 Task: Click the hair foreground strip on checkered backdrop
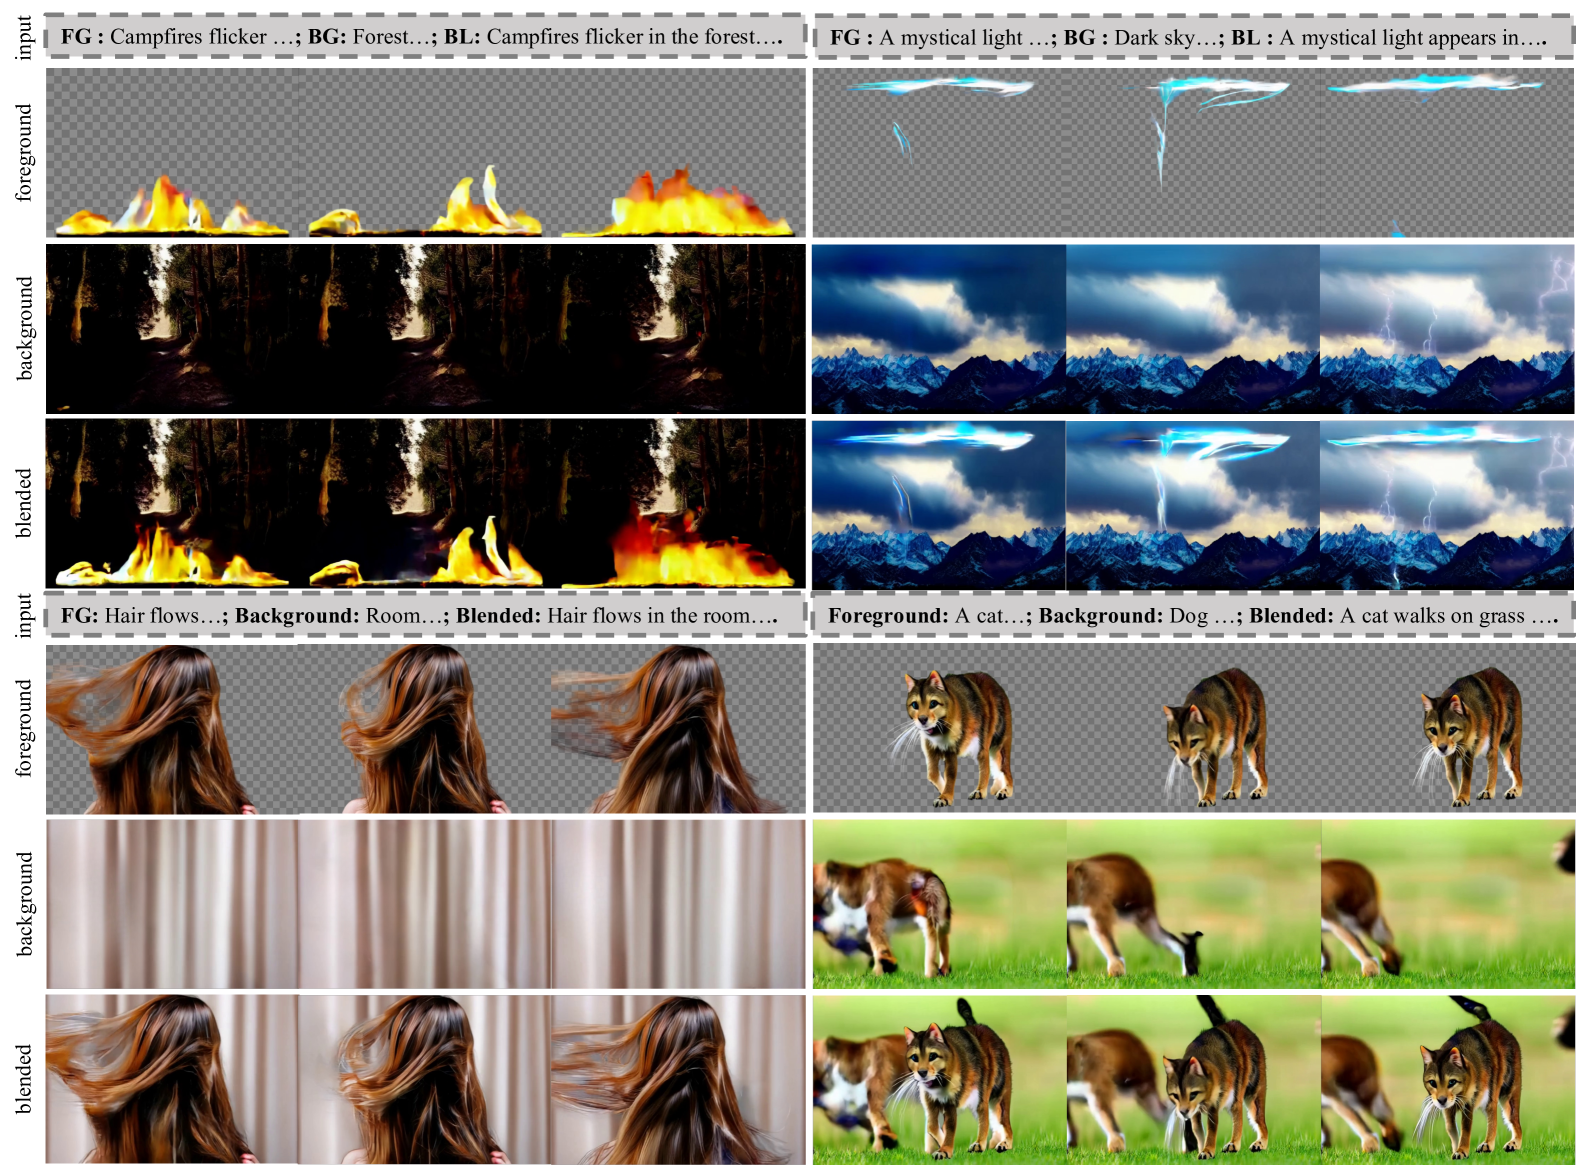[425, 728]
